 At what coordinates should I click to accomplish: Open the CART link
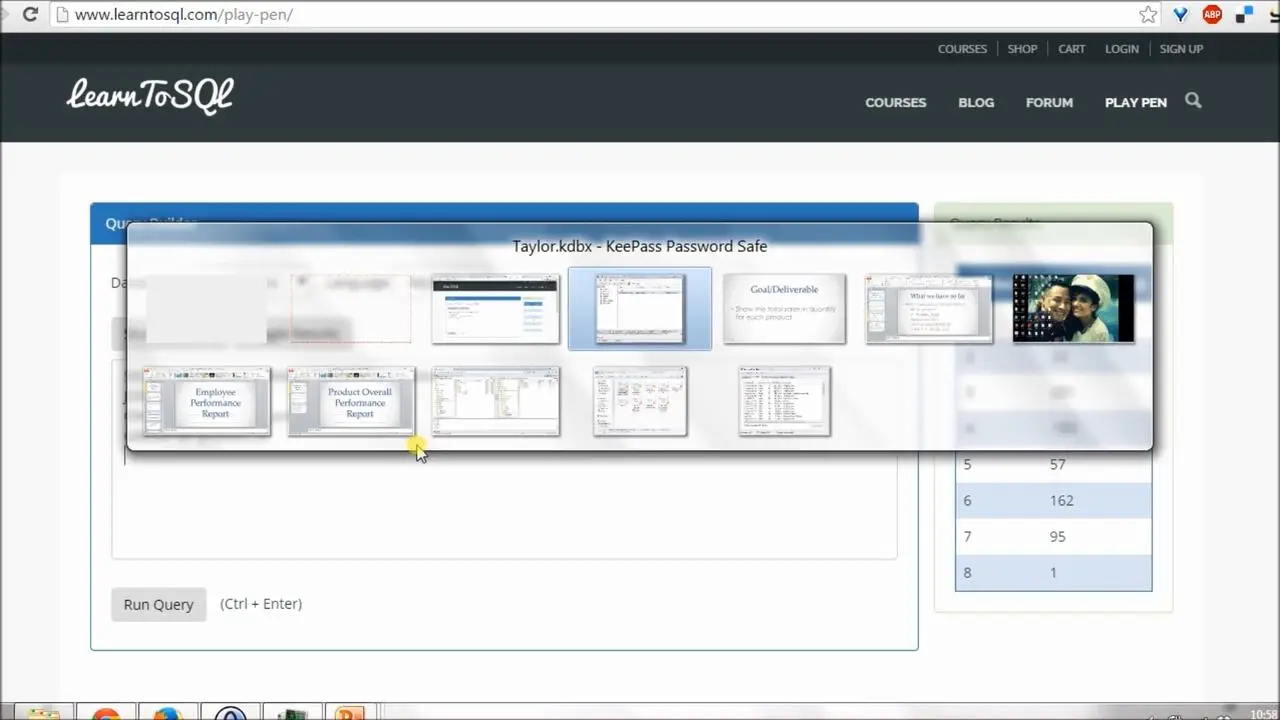[x=1071, y=48]
